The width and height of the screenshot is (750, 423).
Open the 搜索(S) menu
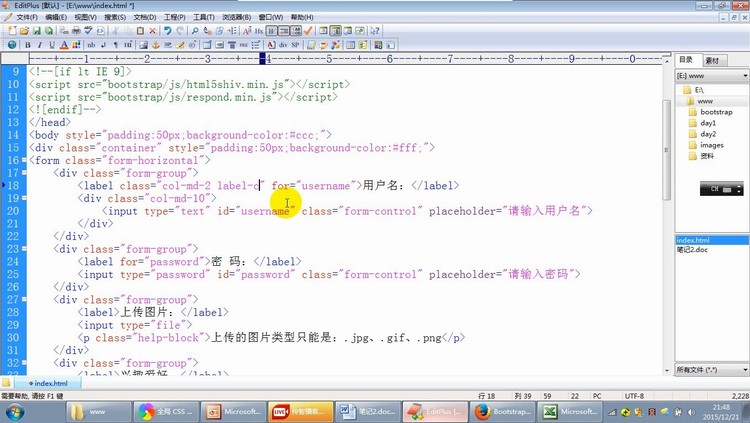tap(115, 17)
